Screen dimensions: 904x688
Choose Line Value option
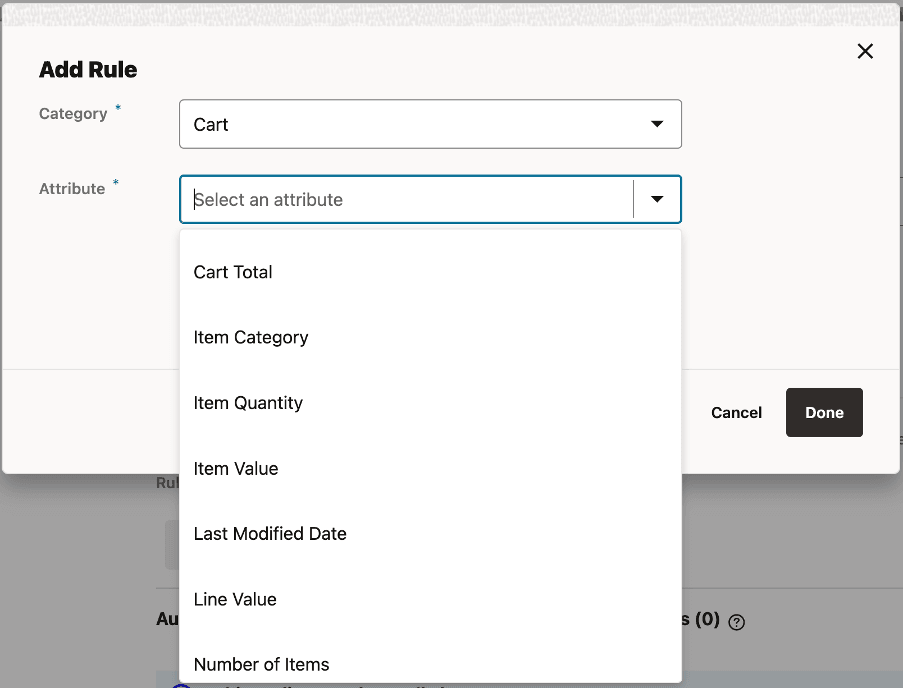pos(430,599)
